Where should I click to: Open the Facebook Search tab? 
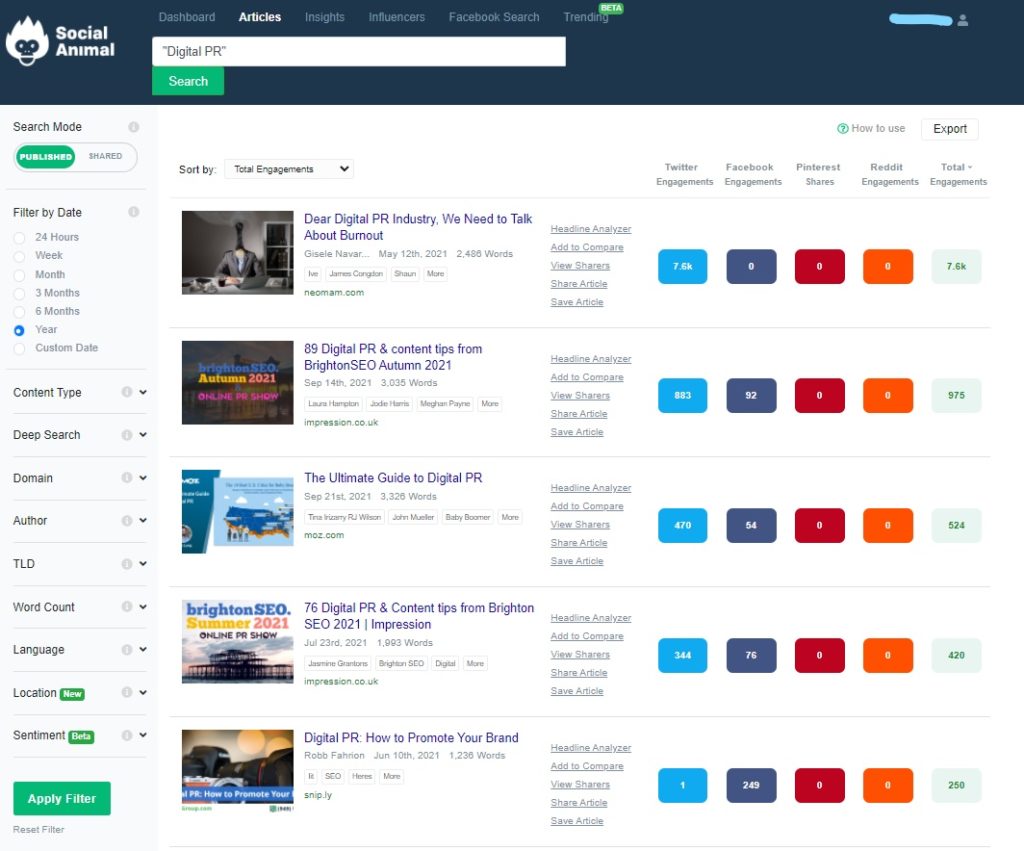point(494,17)
